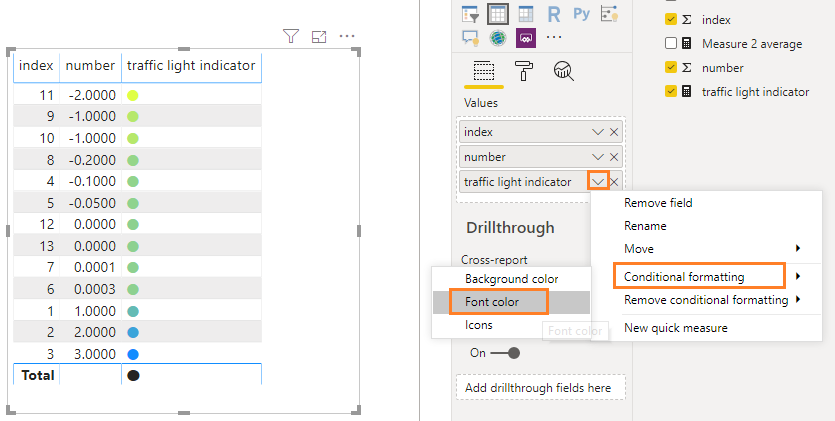Image resolution: width=835 pixels, height=421 pixels.
Task: Open the Analytics magnifier pane
Action: [563, 71]
